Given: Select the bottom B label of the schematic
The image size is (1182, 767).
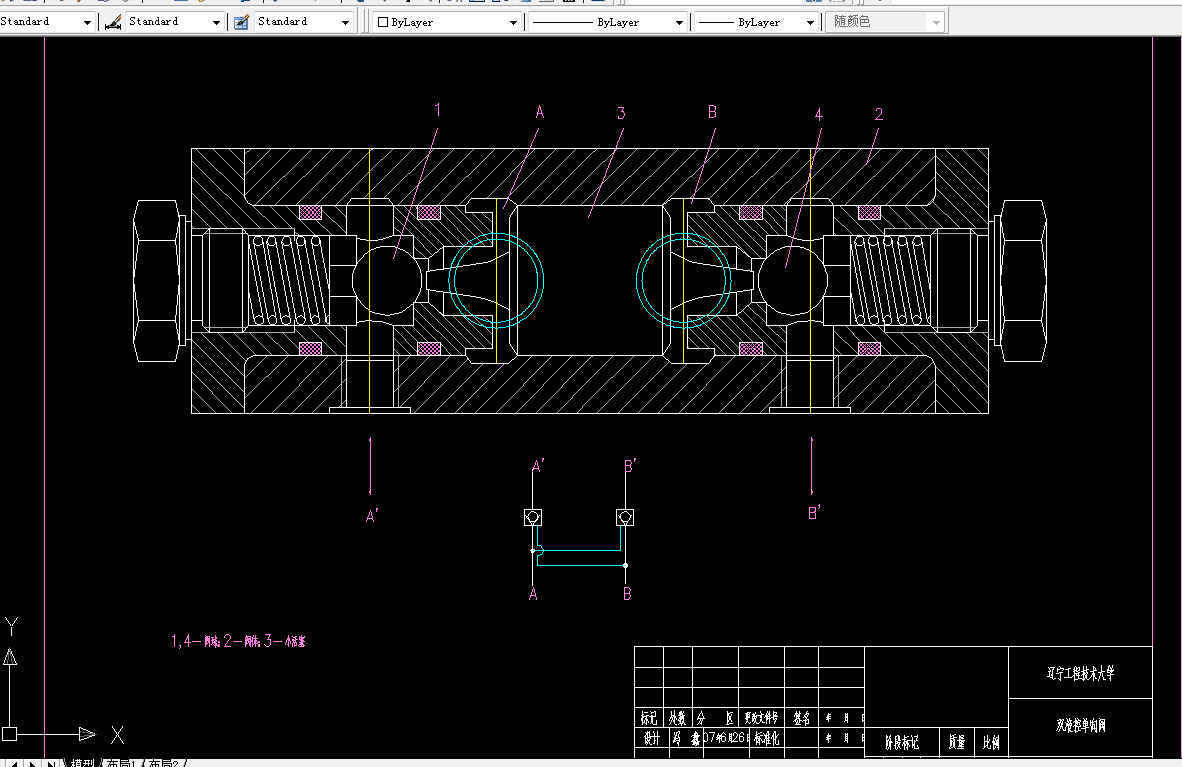Looking at the screenshot, I should pos(627,594).
